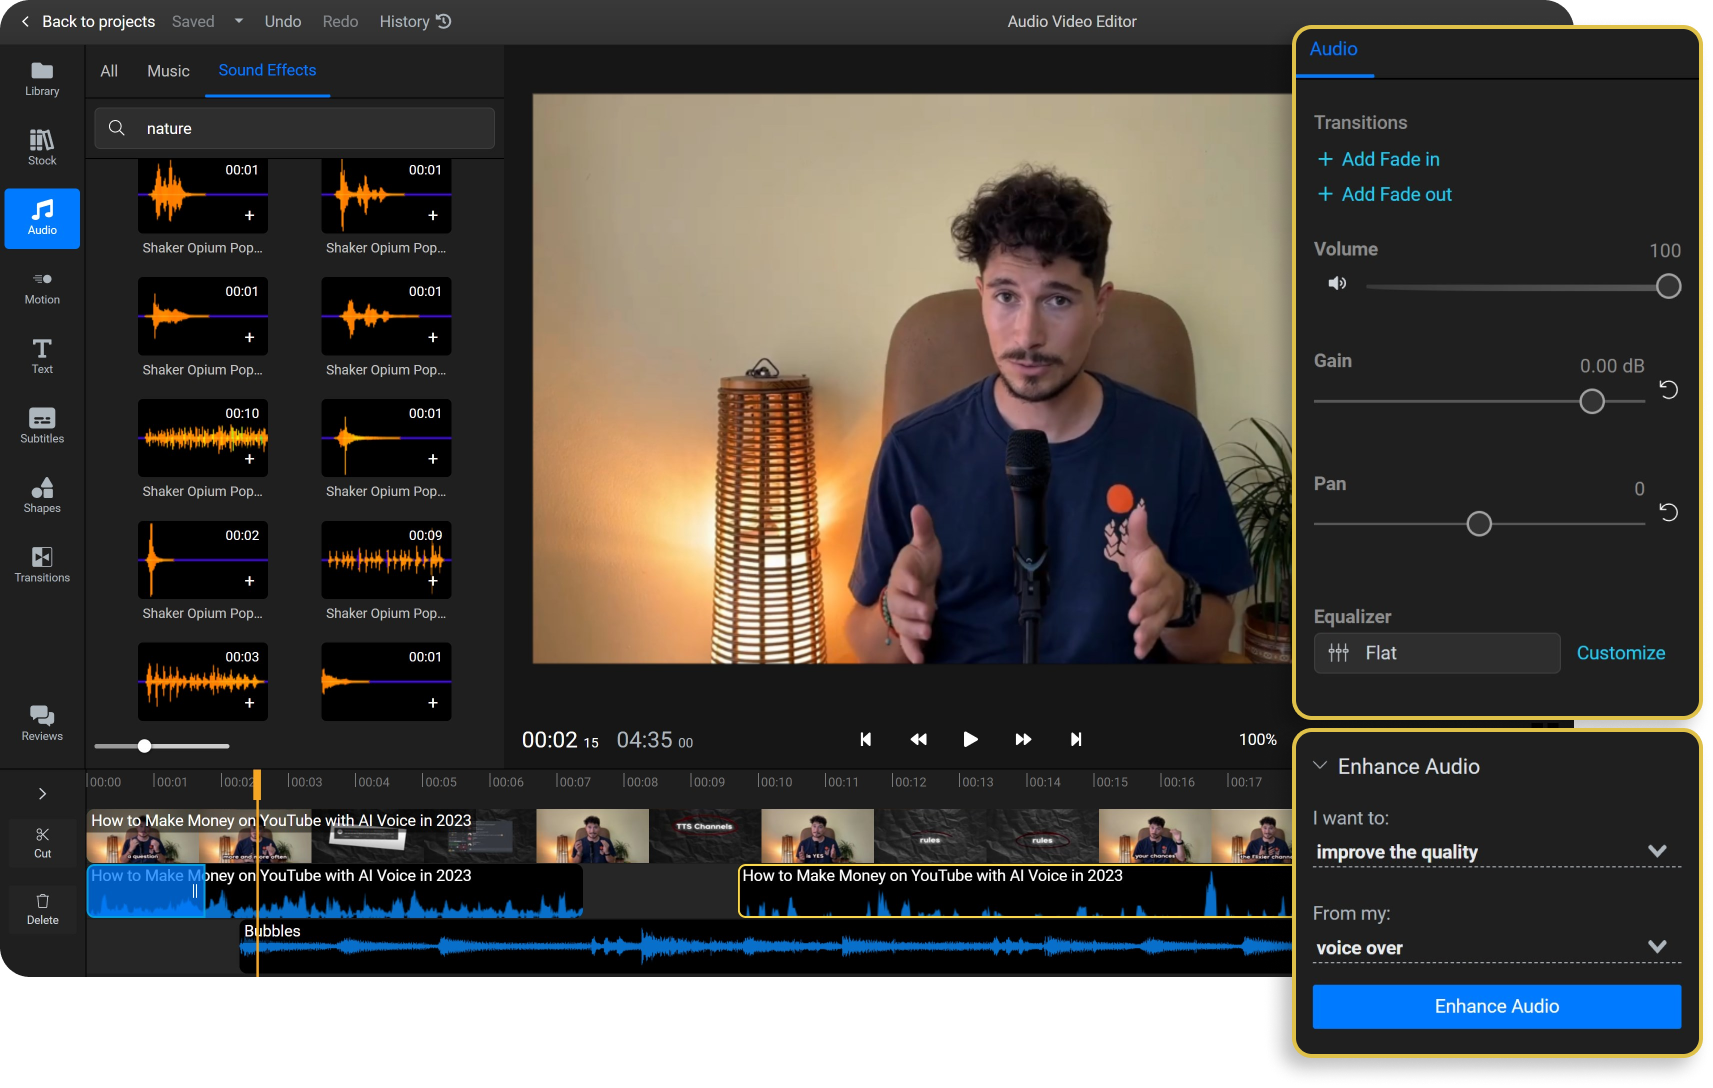The width and height of the screenshot is (1713, 1088).
Task: Reset the Gain value to default
Action: pos(1667,390)
